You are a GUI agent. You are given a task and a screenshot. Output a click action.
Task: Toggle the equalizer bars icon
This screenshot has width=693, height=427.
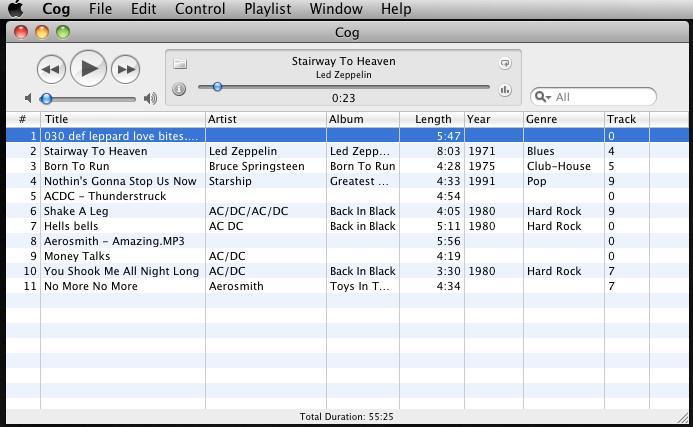pyautogui.click(x=505, y=90)
